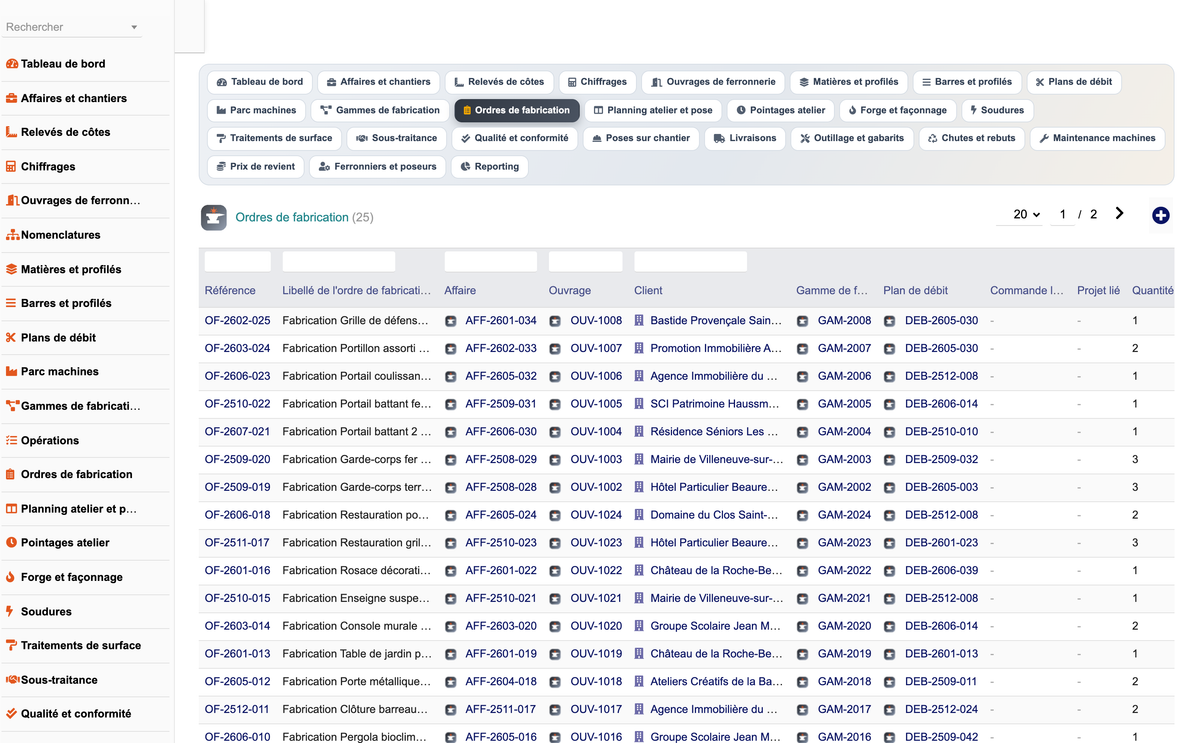The height and width of the screenshot is (743, 1200).
Task: Click the Qualité et conformité check icon in sidebar
Action: [12, 714]
